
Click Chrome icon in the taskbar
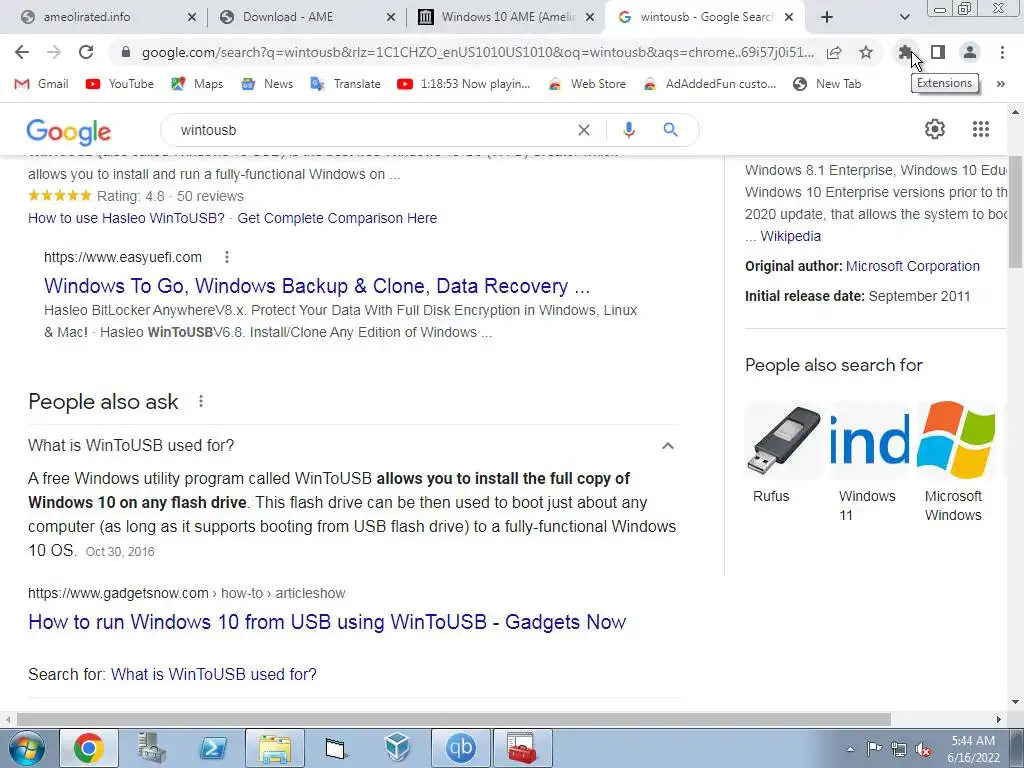[x=89, y=748]
